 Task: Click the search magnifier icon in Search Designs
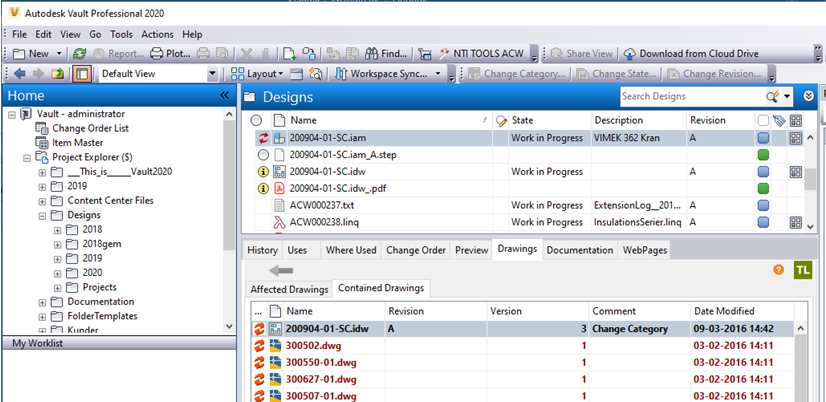click(772, 96)
